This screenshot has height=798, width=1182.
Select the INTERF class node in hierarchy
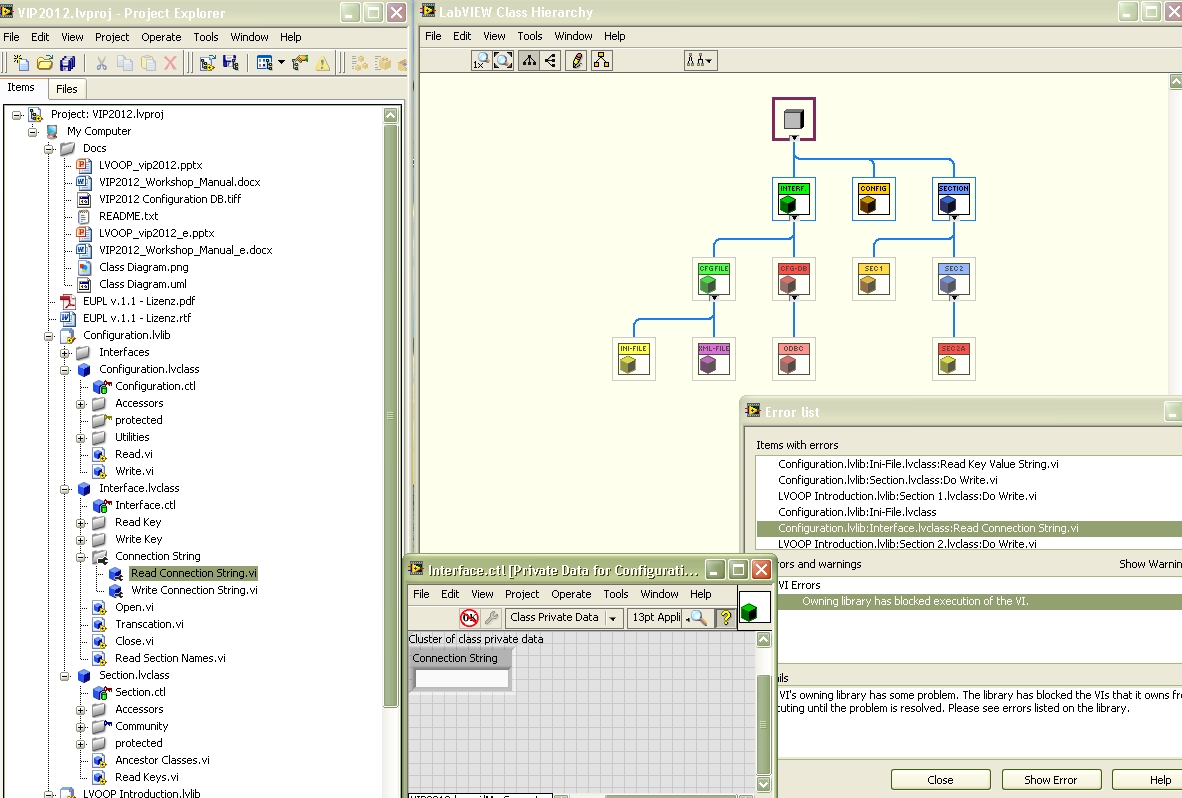point(794,199)
